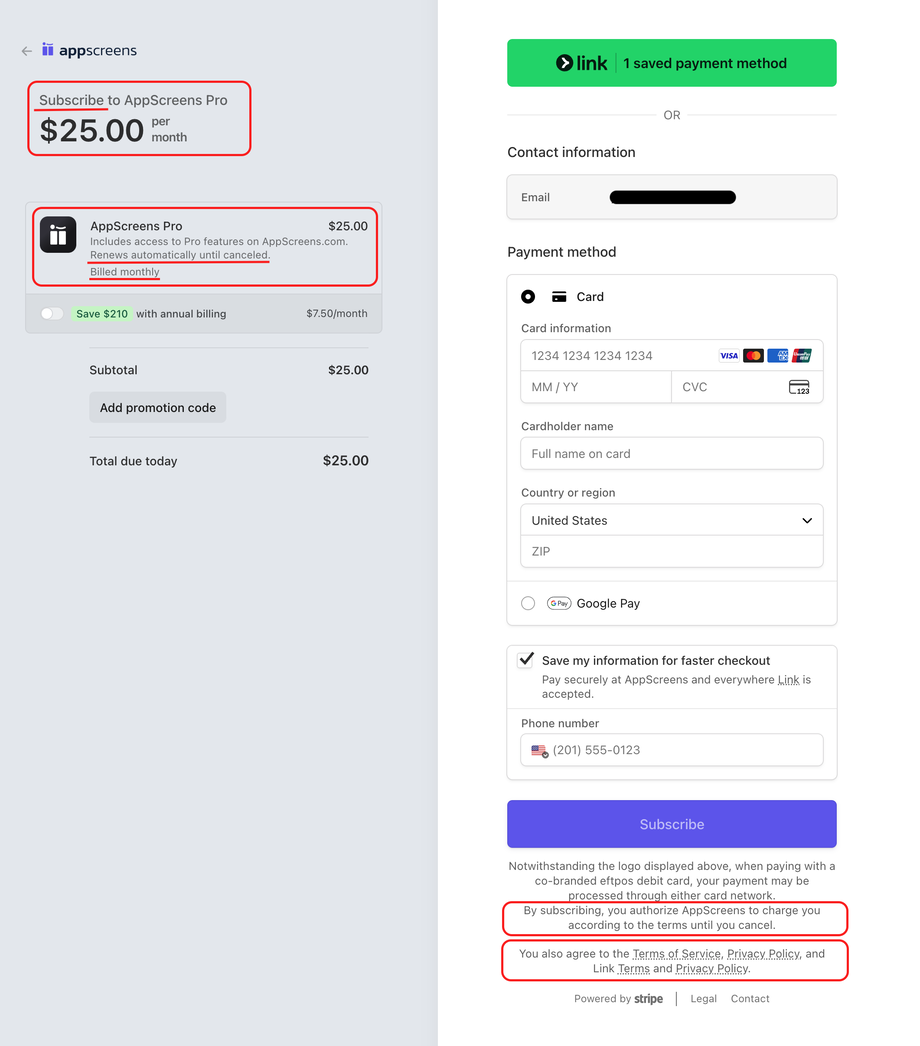Open the Privacy Policy link

point(763,953)
